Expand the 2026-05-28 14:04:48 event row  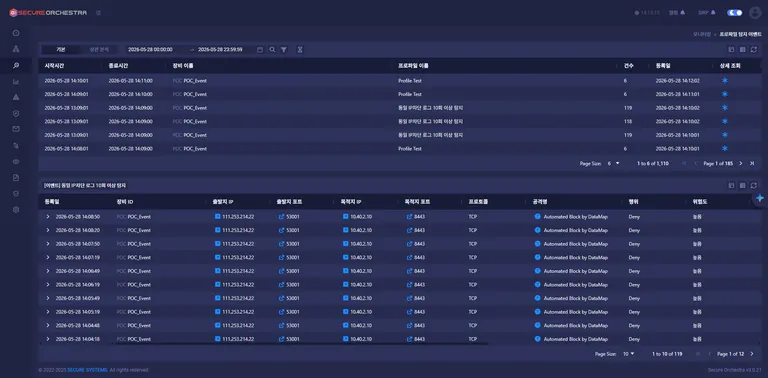pos(48,325)
